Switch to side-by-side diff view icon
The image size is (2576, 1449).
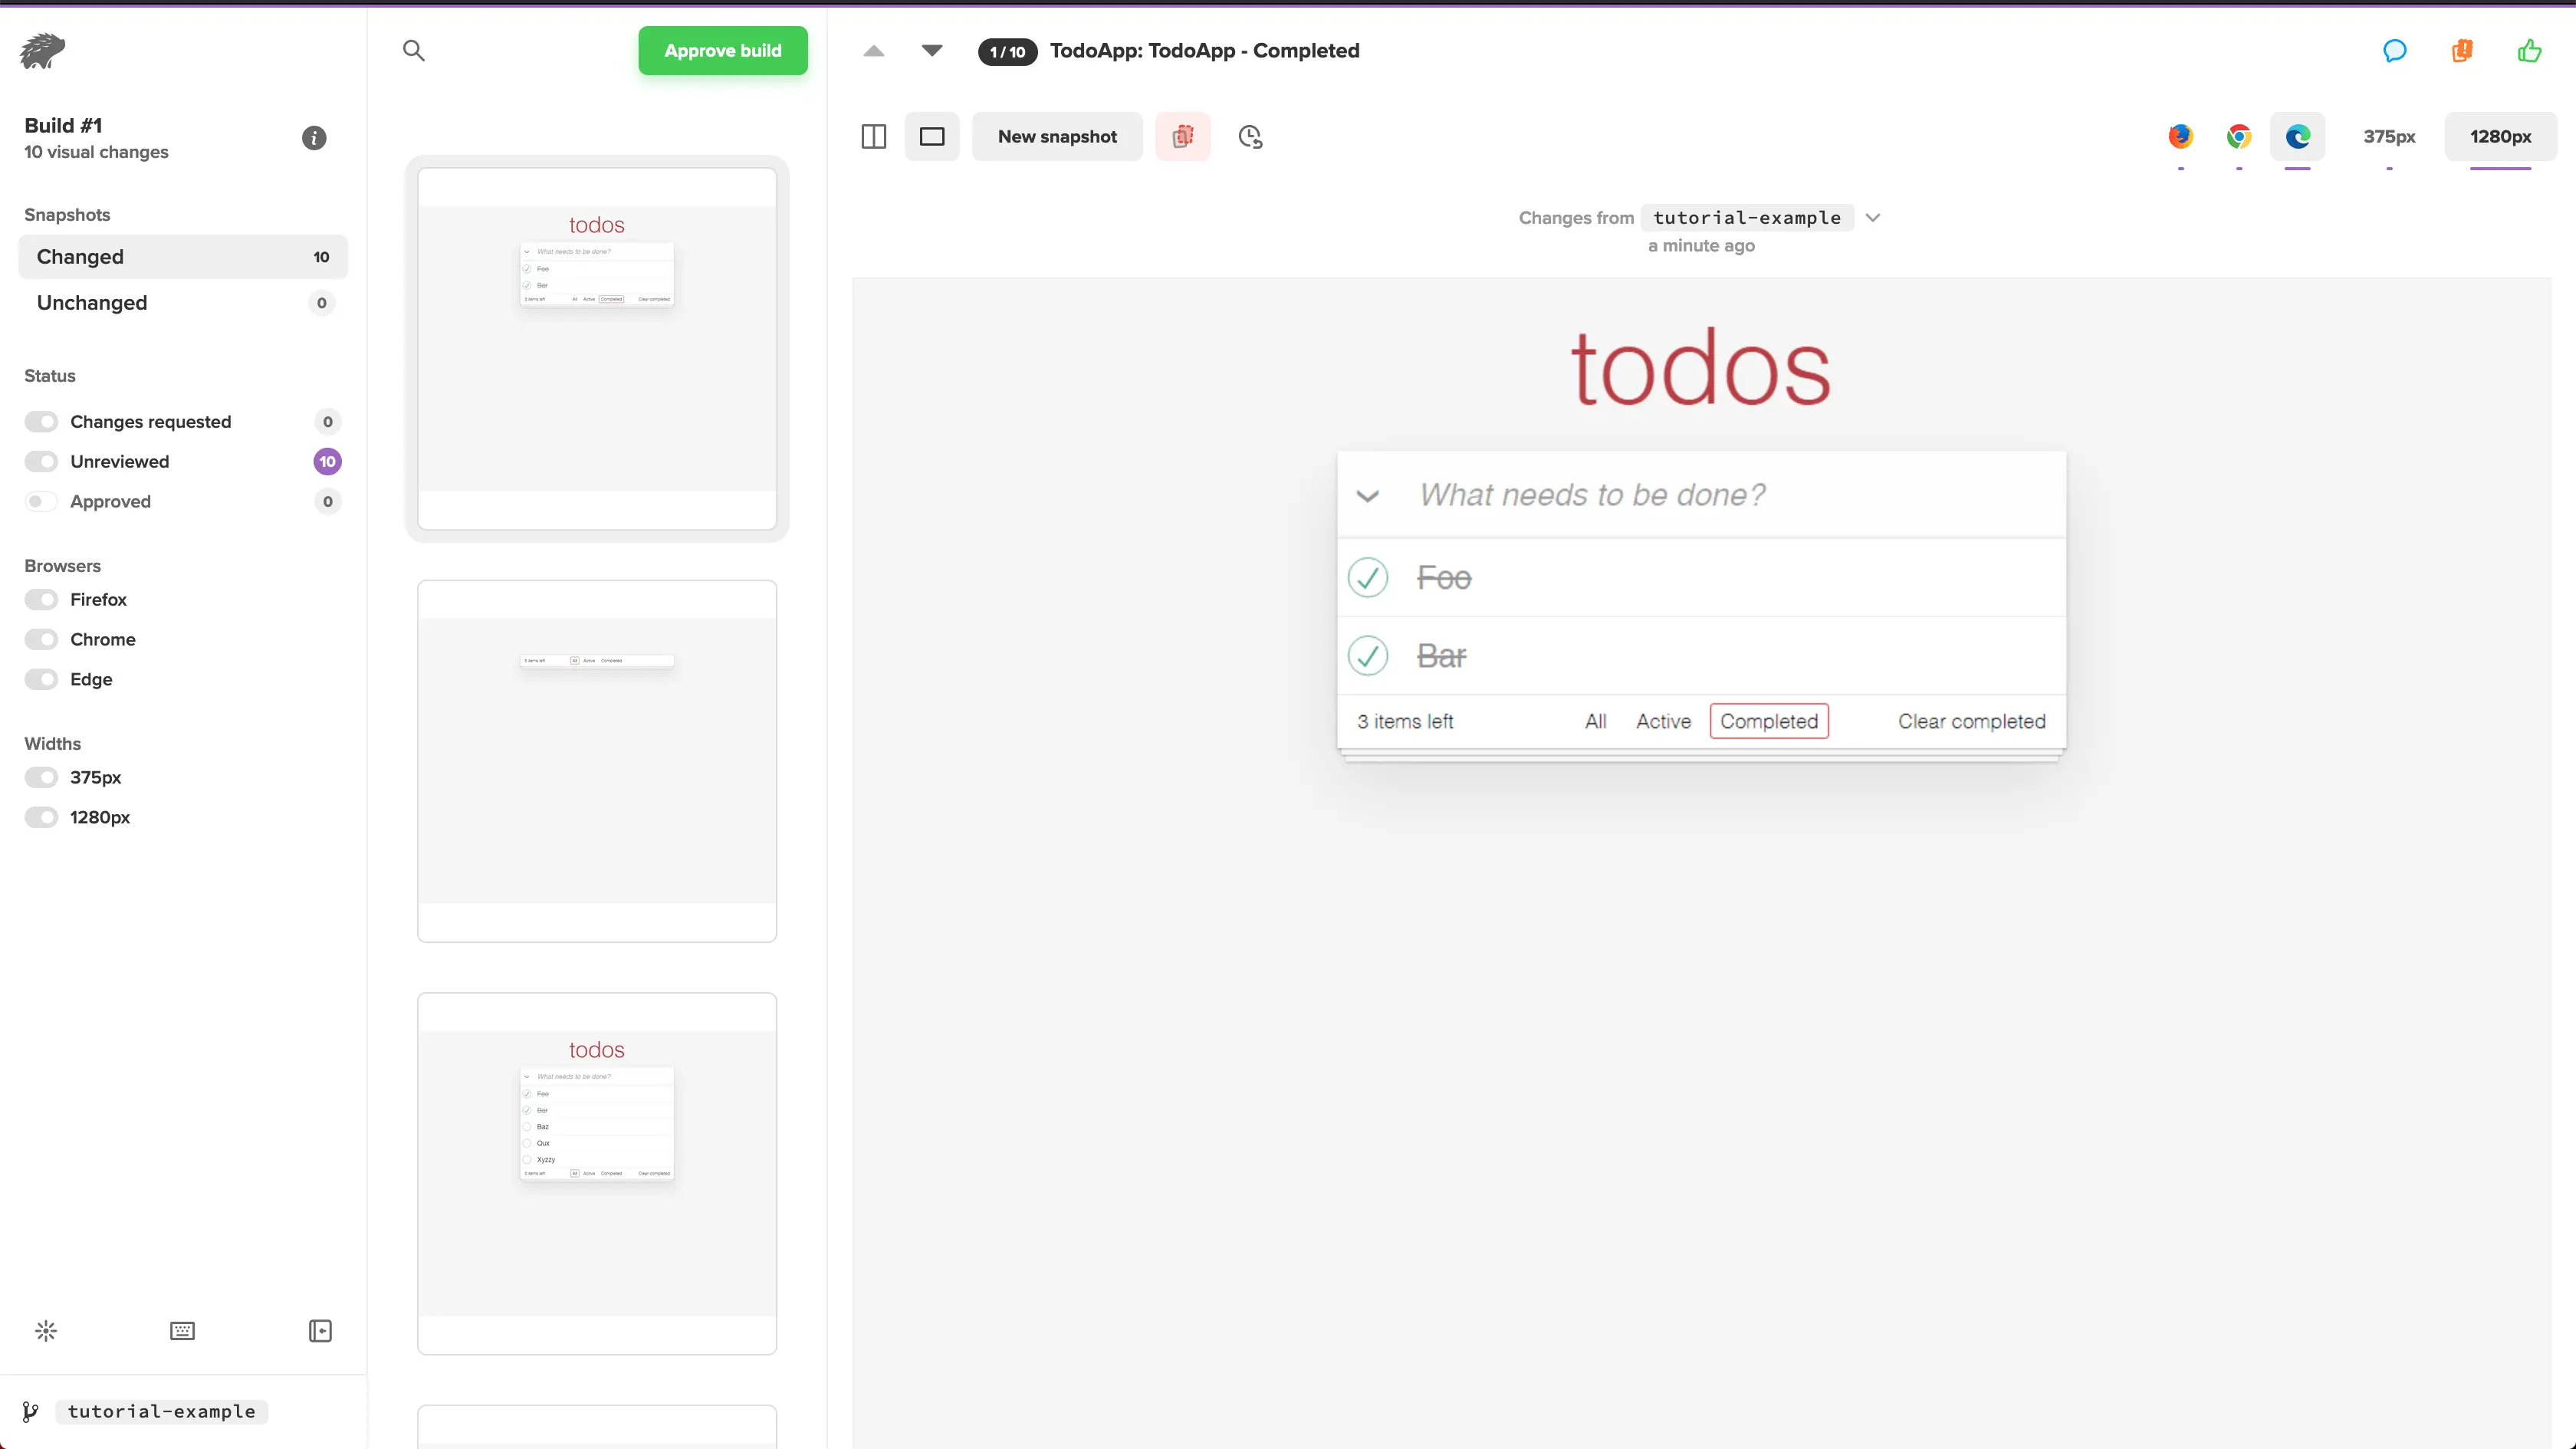tap(873, 137)
